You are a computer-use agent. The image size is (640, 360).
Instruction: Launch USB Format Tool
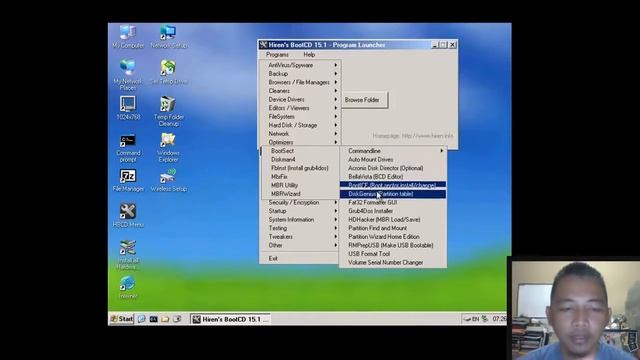click(393, 254)
